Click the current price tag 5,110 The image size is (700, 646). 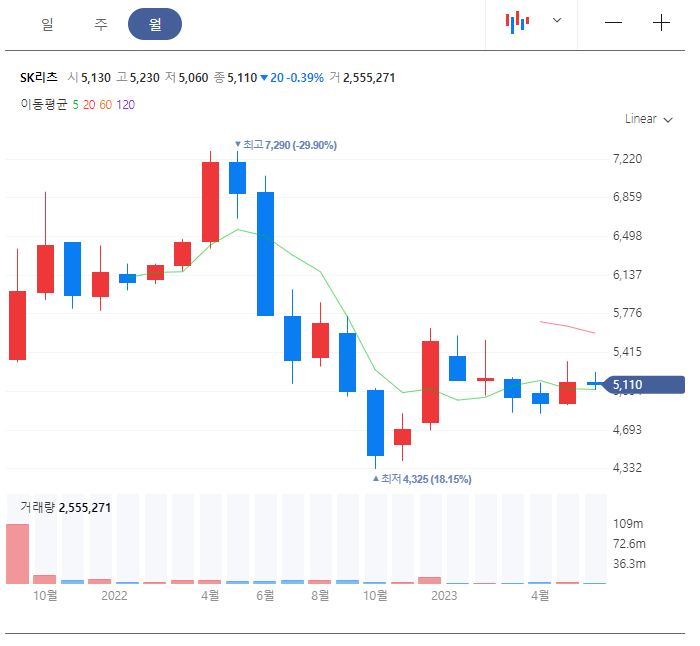tap(644, 385)
